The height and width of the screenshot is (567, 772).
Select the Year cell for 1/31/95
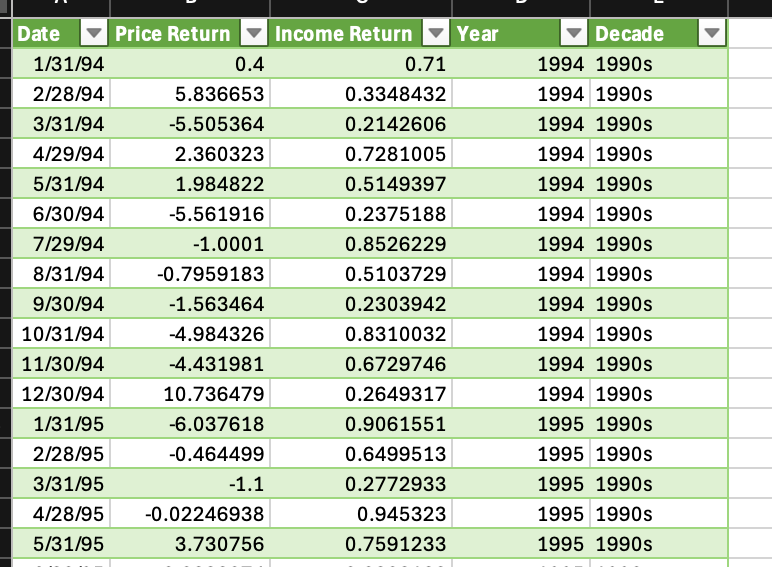tap(520, 424)
